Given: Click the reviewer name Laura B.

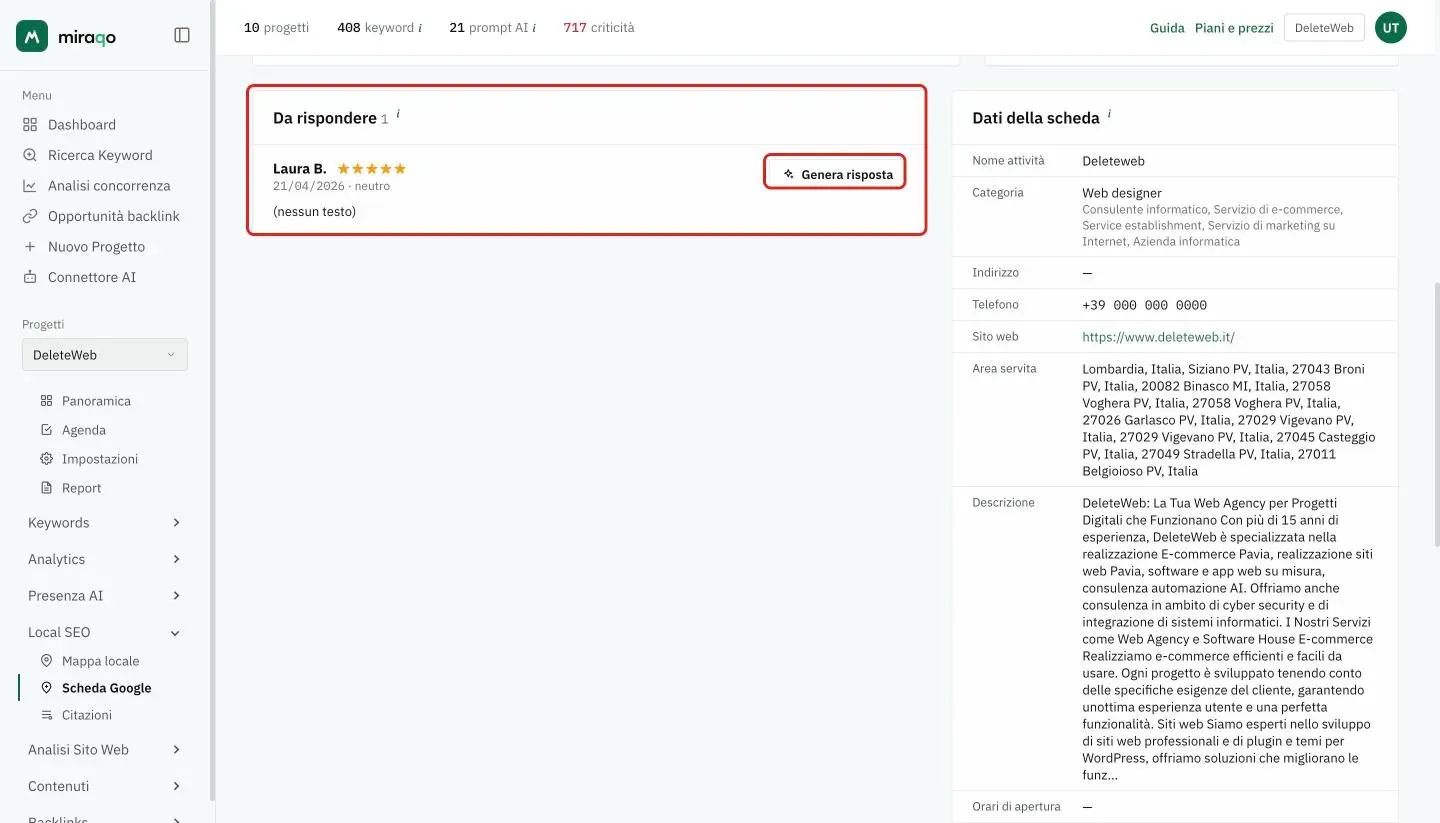Looking at the screenshot, I should tap(300, 169).
